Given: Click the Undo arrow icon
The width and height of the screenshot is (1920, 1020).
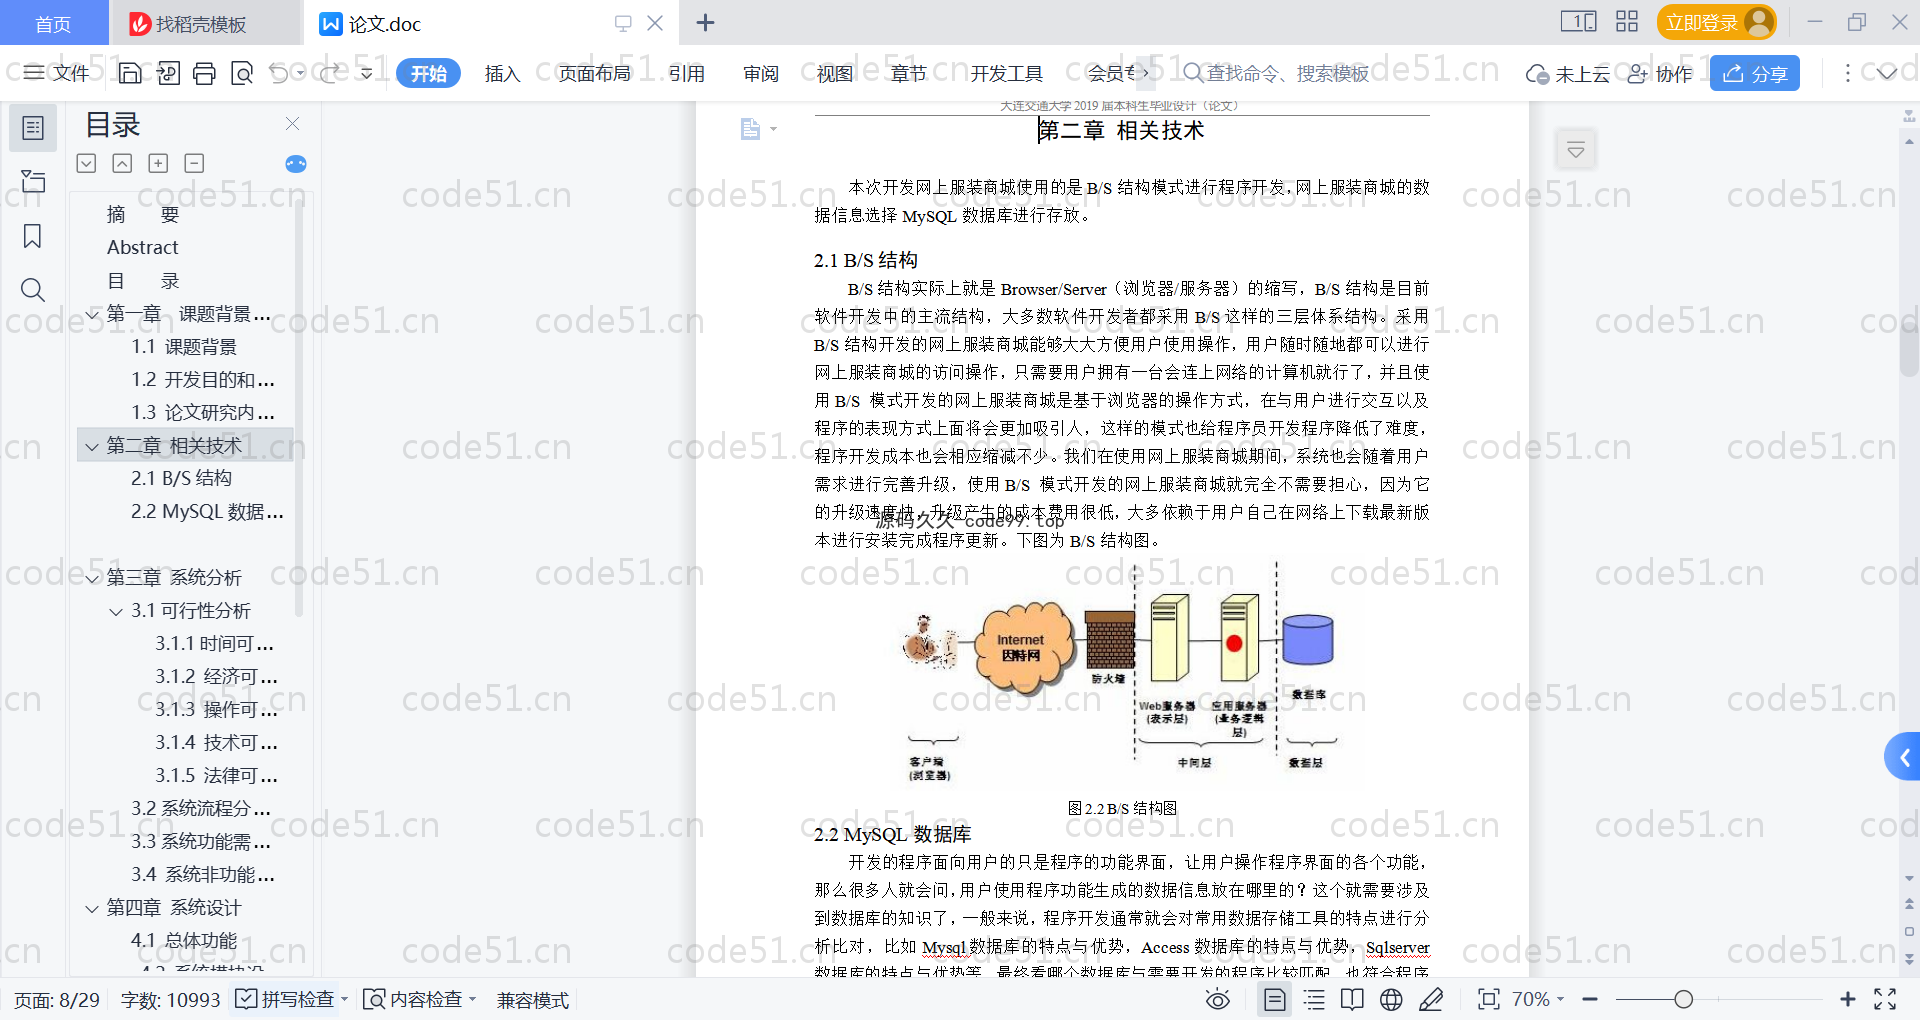Looking at the screenshot, I should point(278,73).
